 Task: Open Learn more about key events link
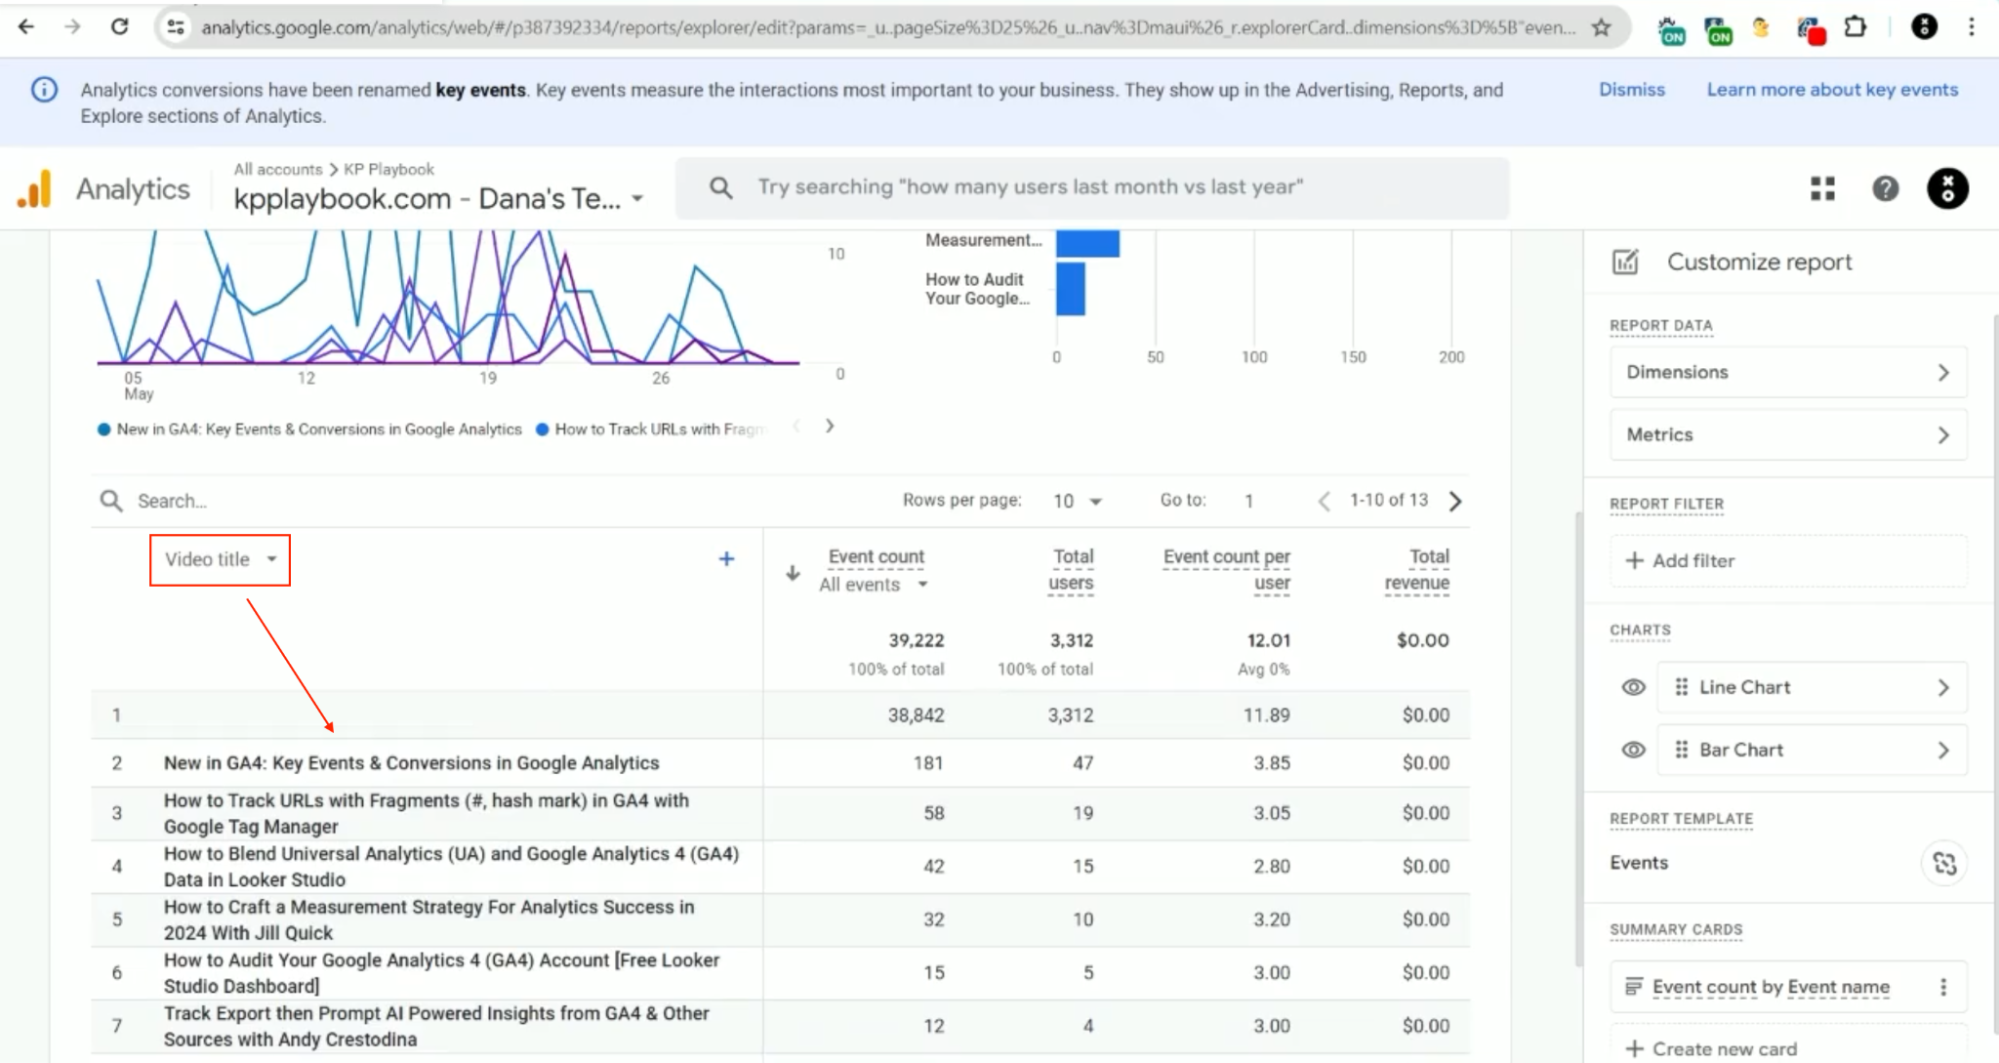point(1832,90)
